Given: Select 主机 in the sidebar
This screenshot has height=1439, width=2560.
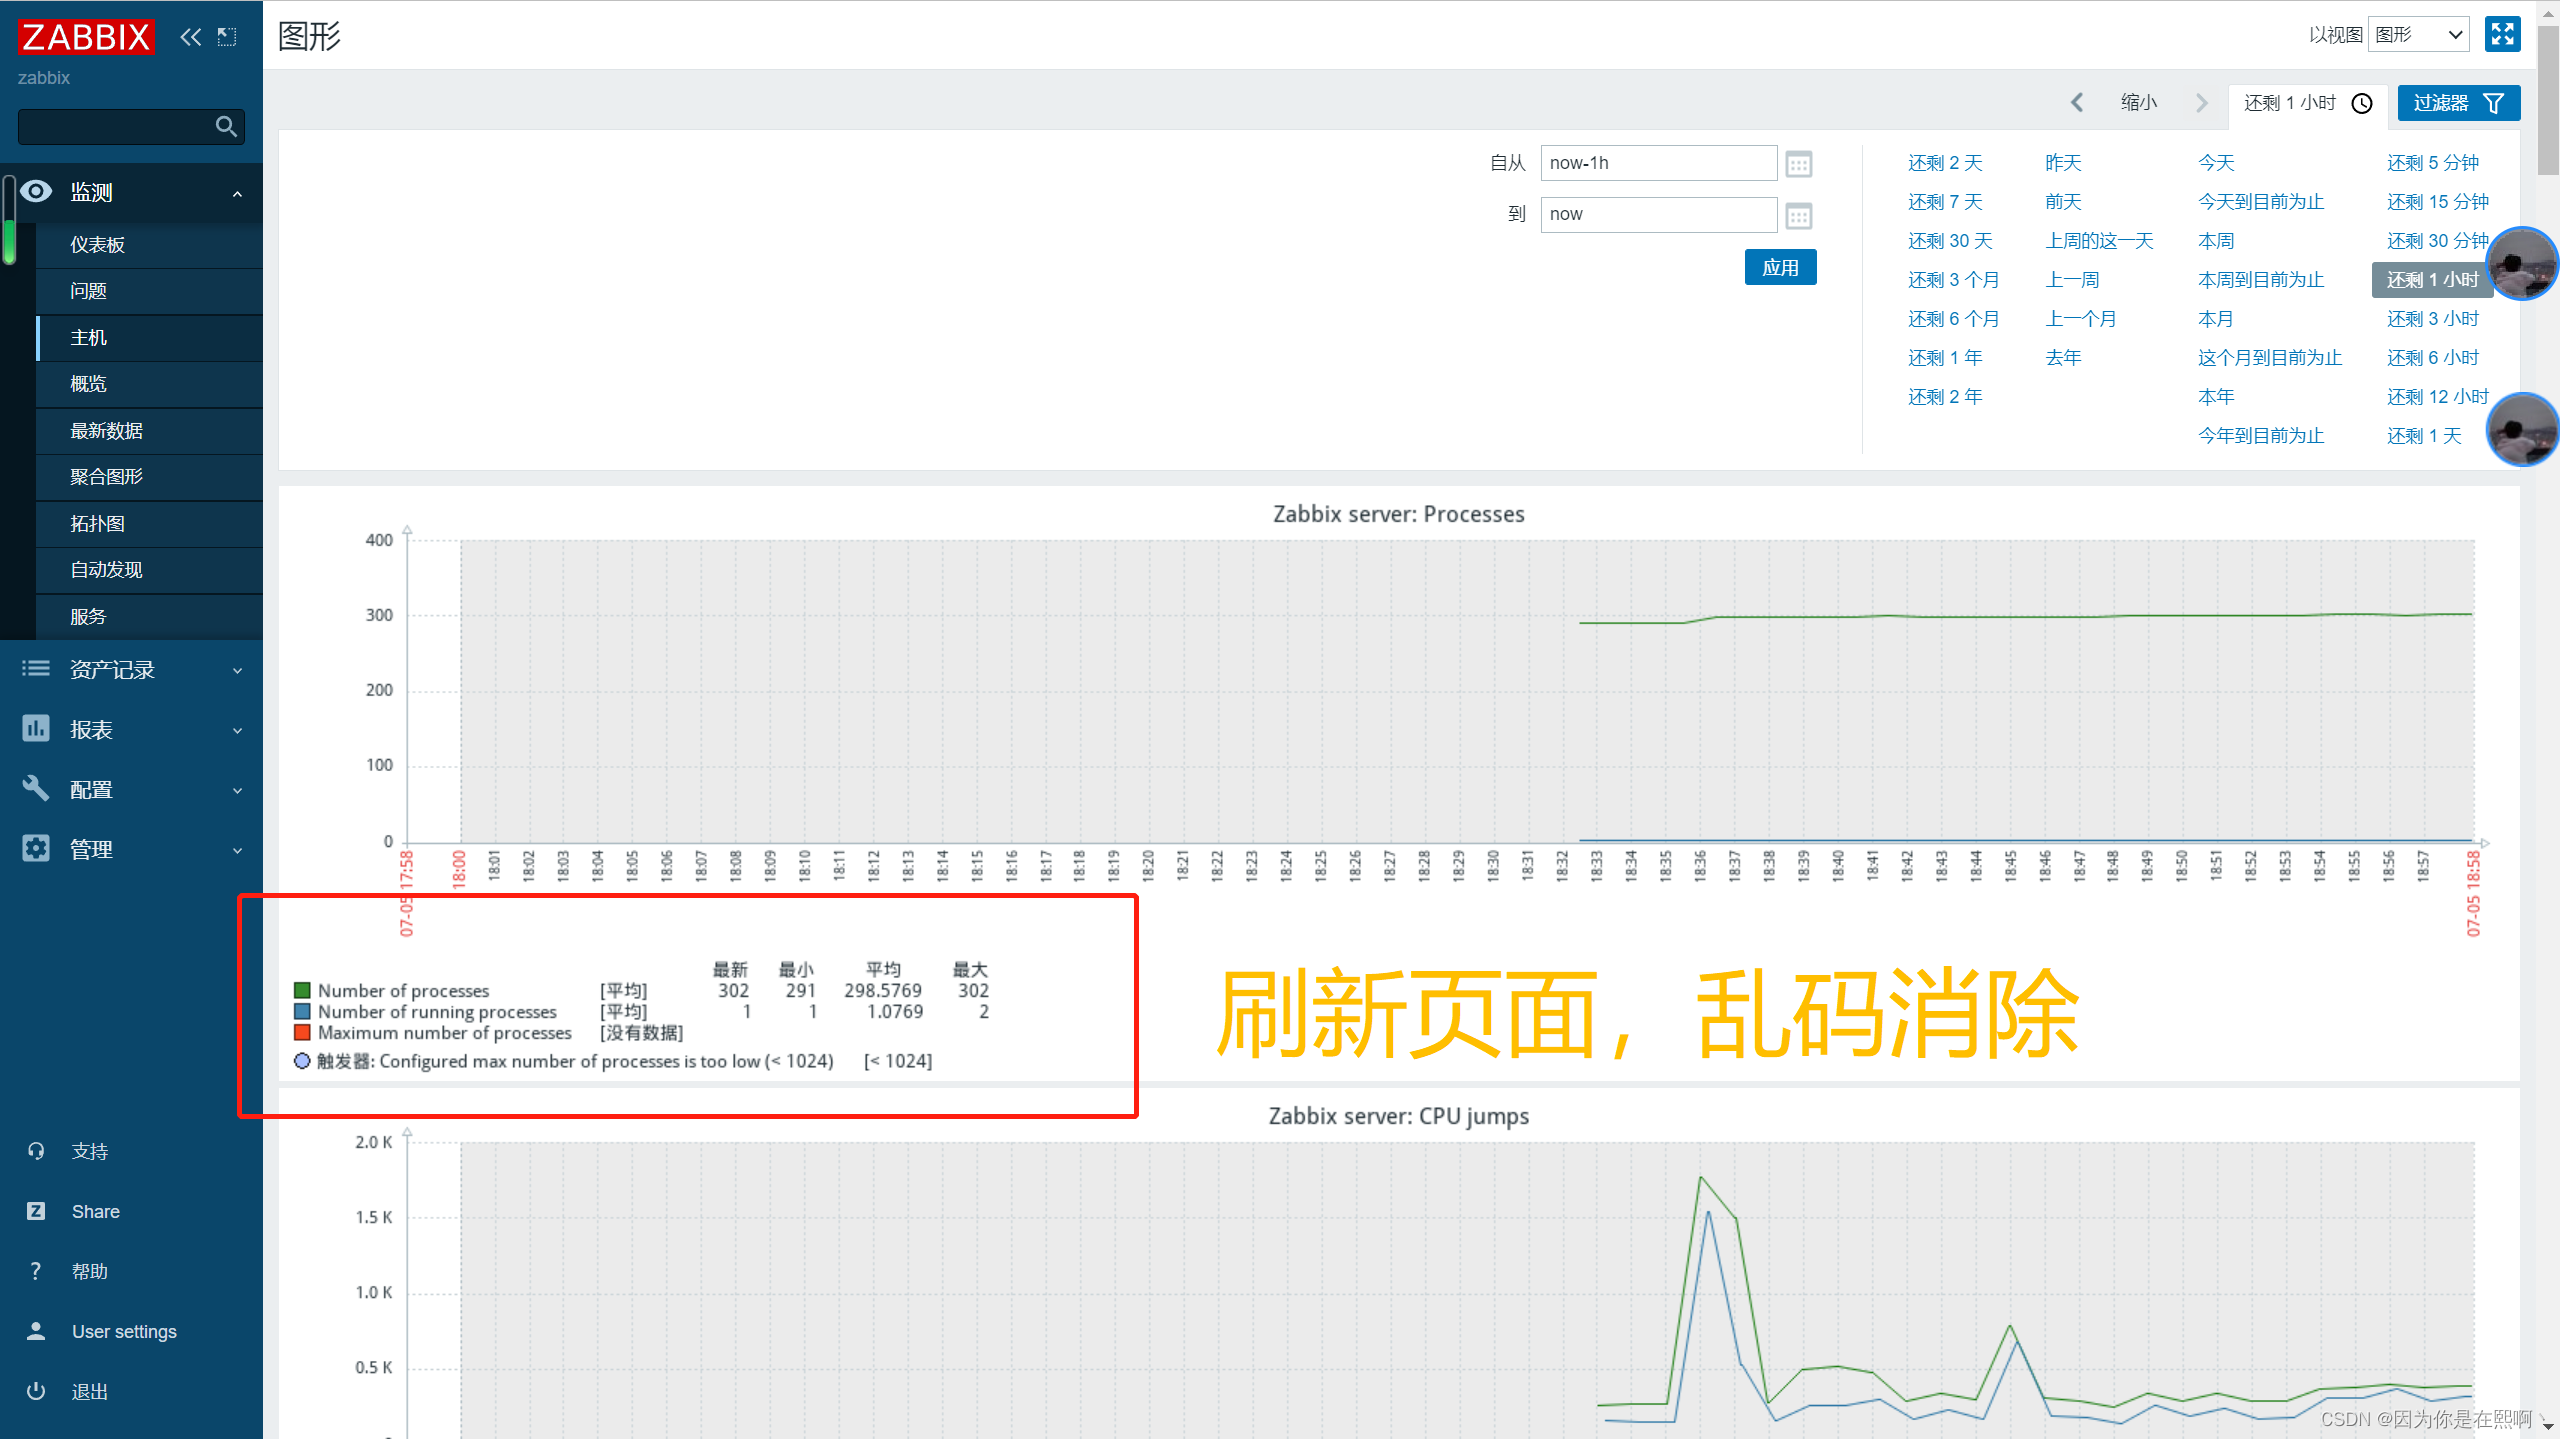Looking at the screenshot, I should pyautogui.click(x=149, y=338).
